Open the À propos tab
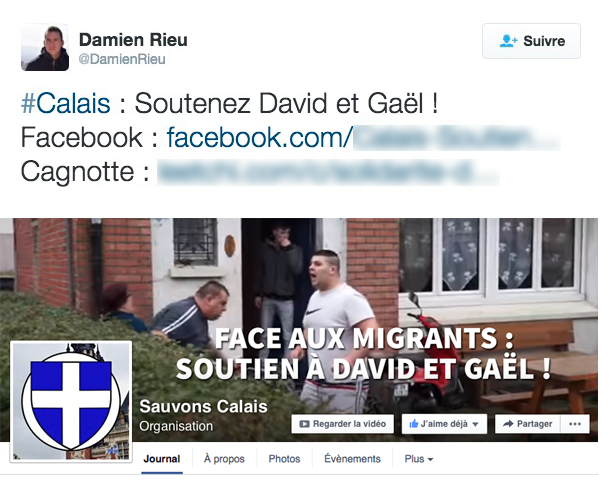Screen dimensions: 610x491 [x=224, y=459]
